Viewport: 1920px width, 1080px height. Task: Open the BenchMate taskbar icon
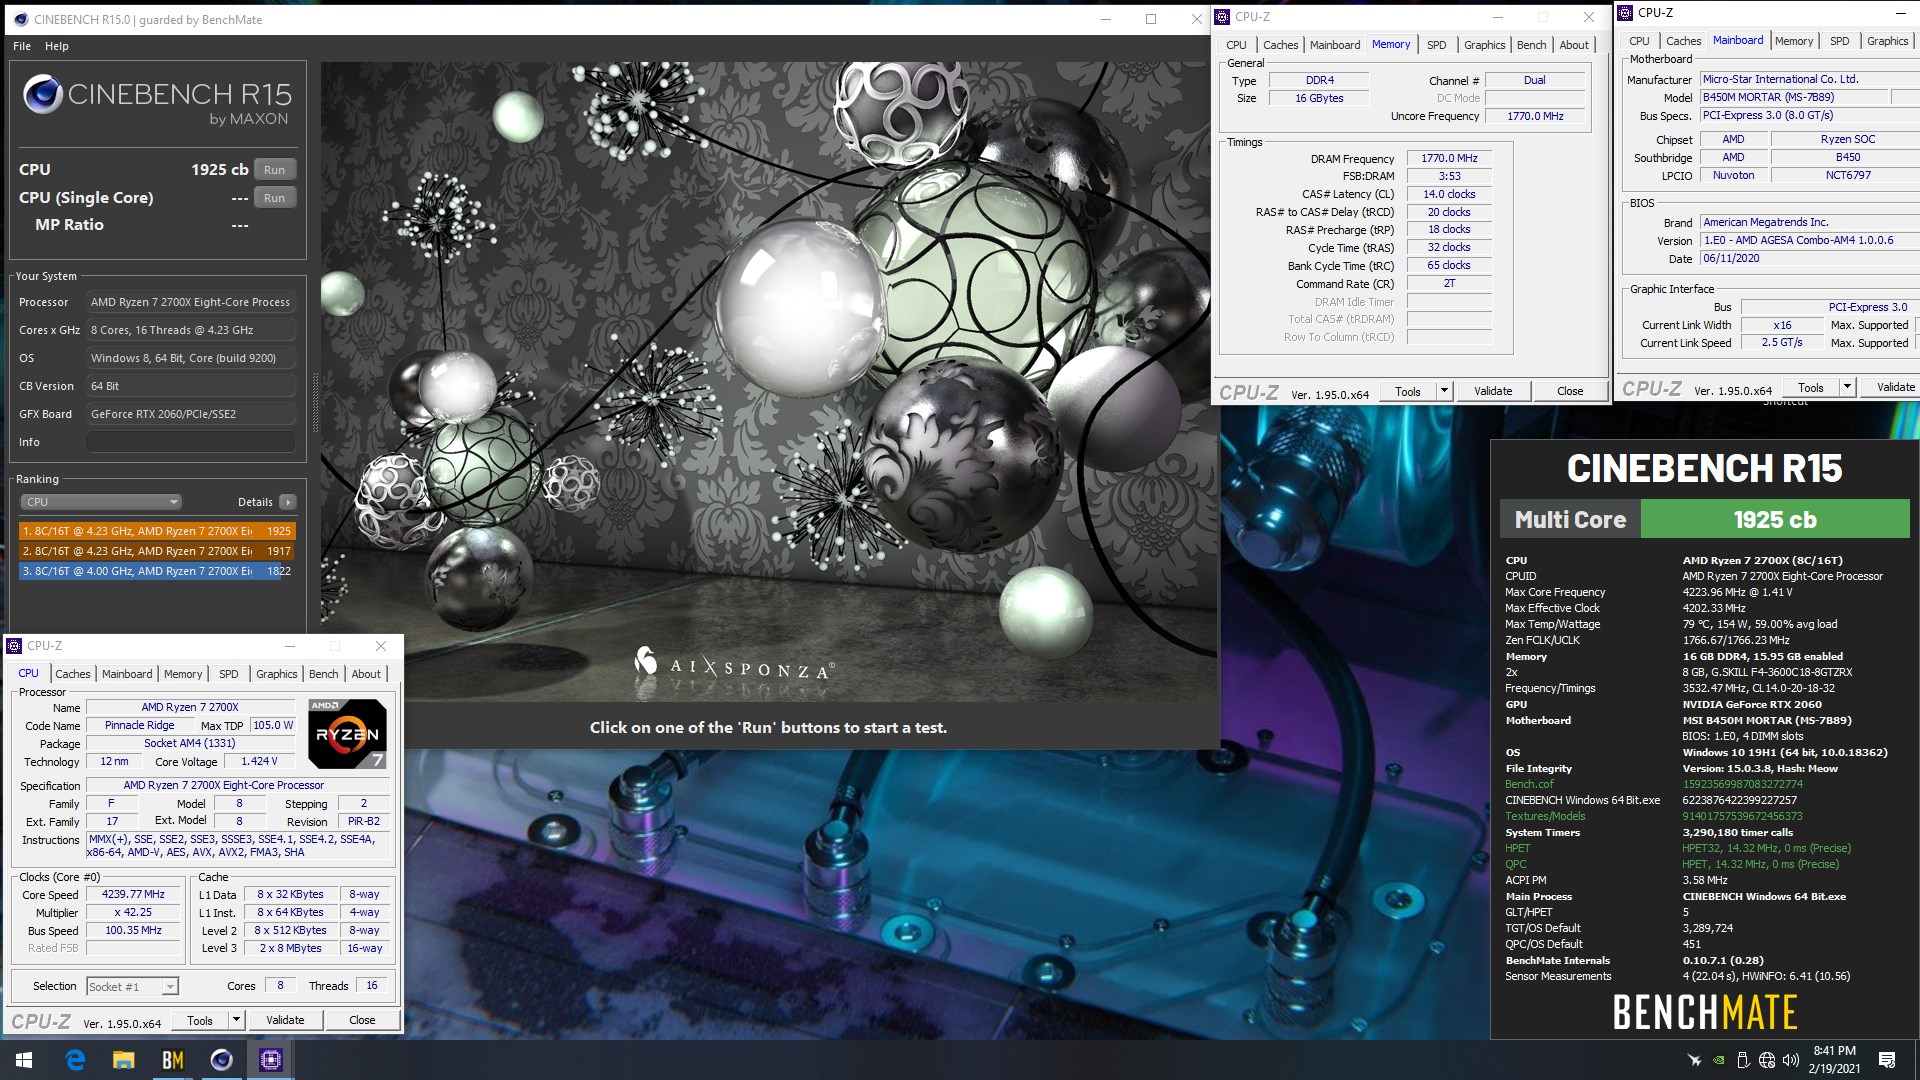(172, 1060)
